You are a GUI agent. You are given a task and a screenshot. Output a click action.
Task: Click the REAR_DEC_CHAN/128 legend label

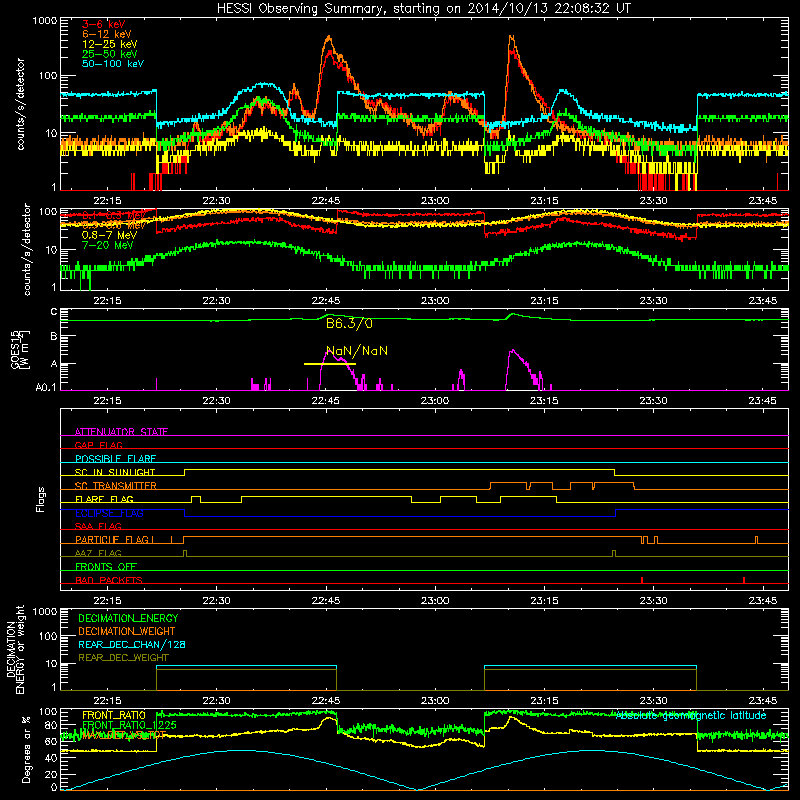[132, 645]
